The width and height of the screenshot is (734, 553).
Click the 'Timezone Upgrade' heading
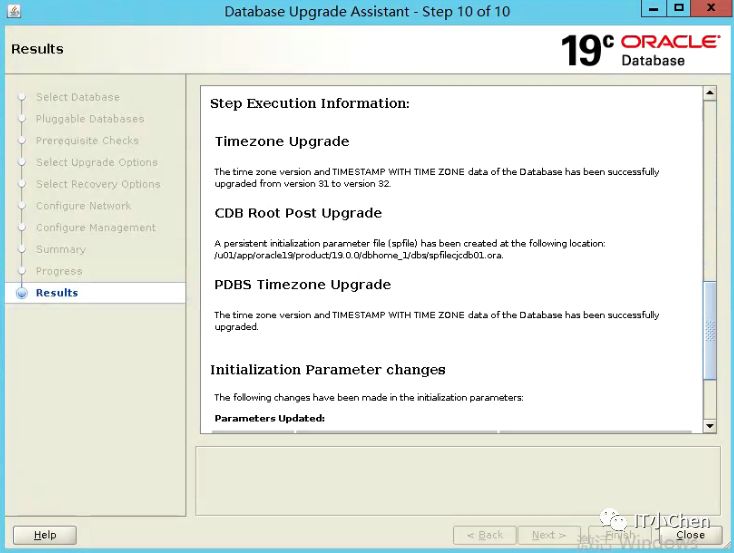[282, 141]
